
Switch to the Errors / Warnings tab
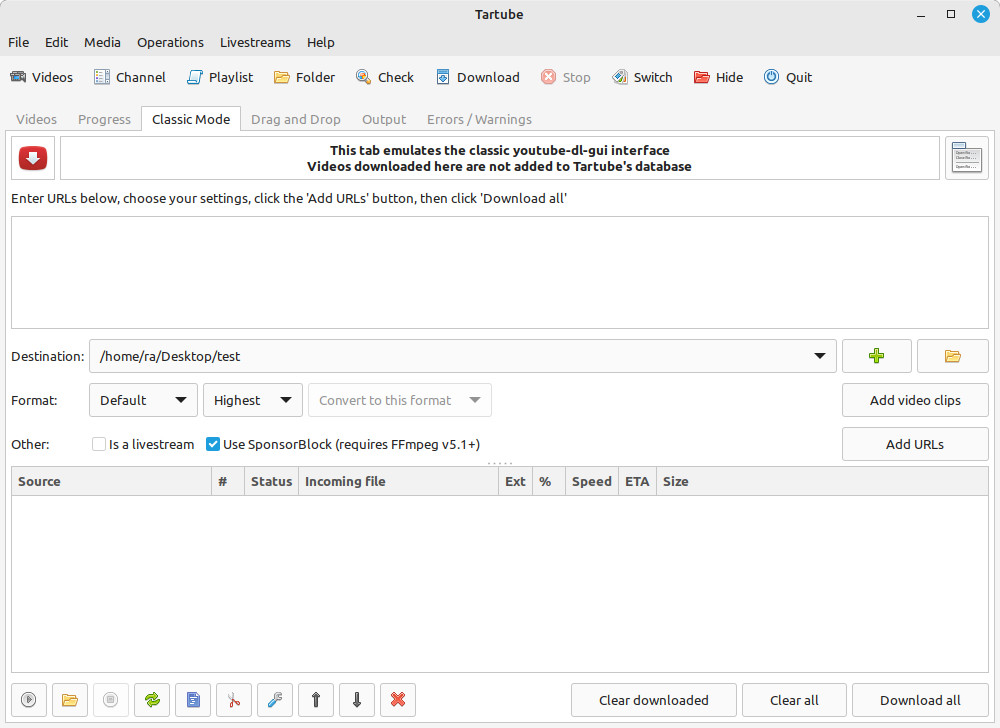pos(479,119)
